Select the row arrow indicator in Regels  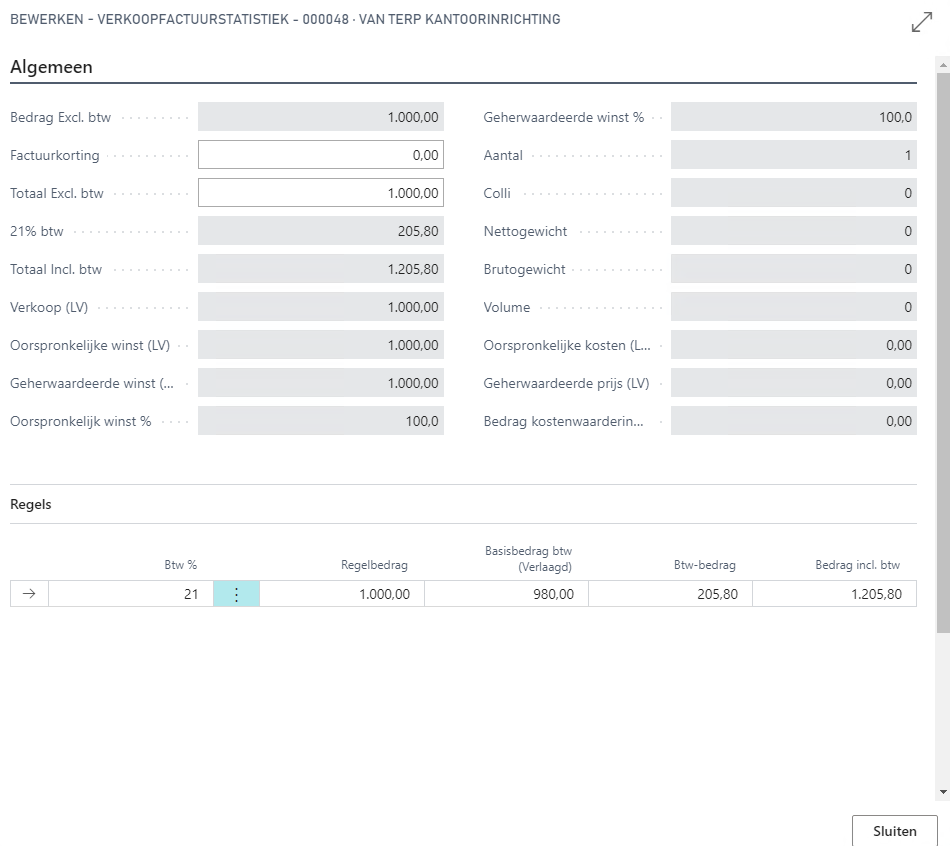tap(29, 594)
